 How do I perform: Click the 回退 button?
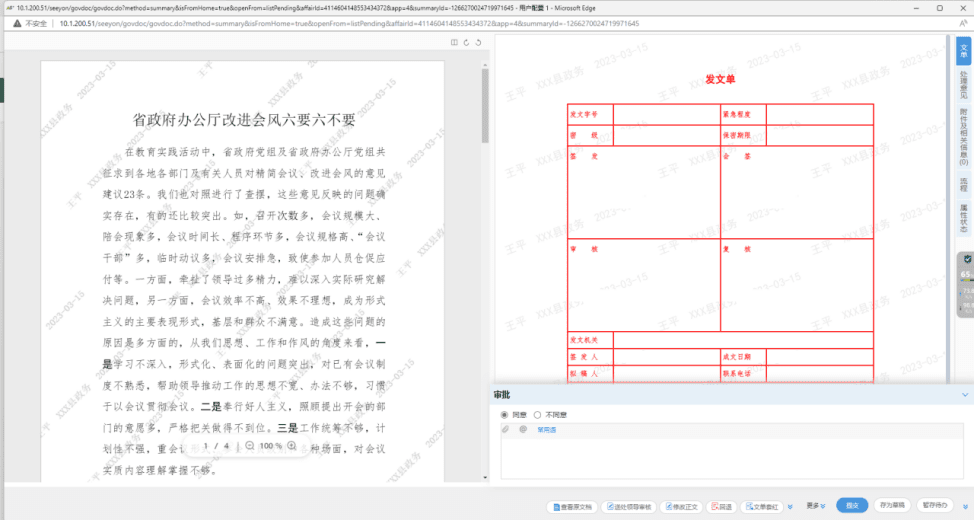click(722, 507)
